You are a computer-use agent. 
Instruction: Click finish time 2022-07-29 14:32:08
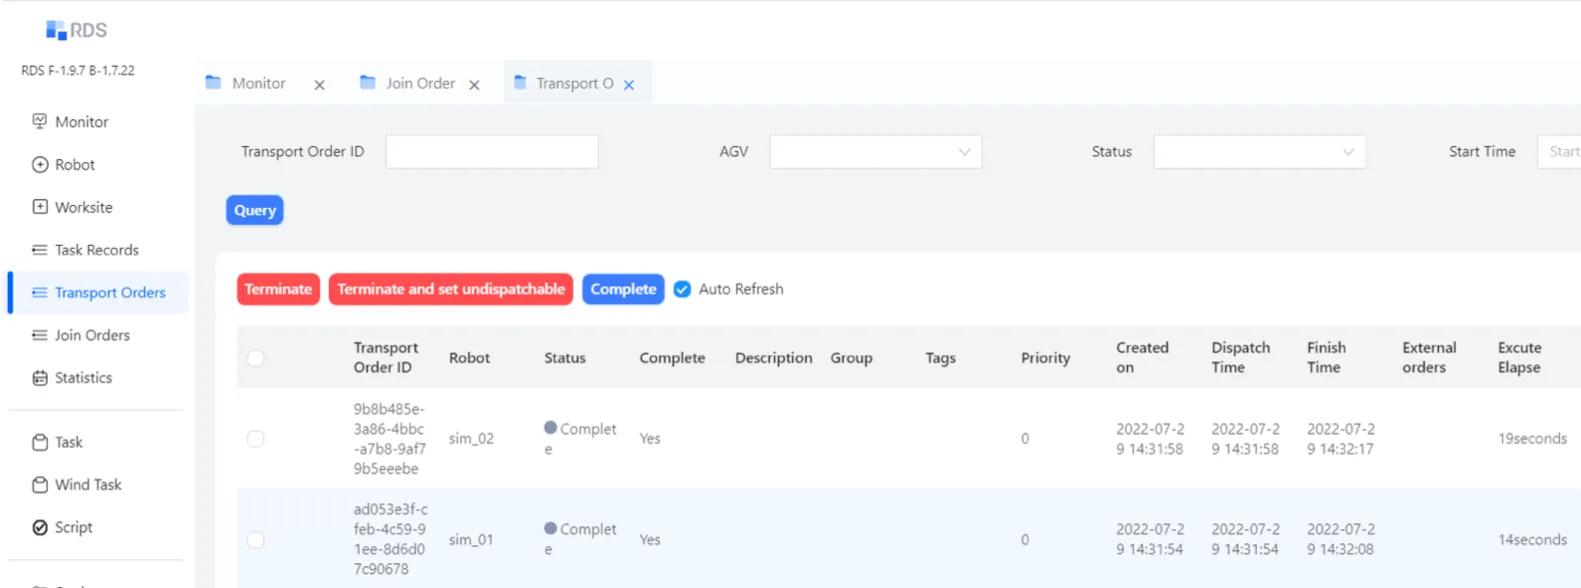[x=1341, y=540]
